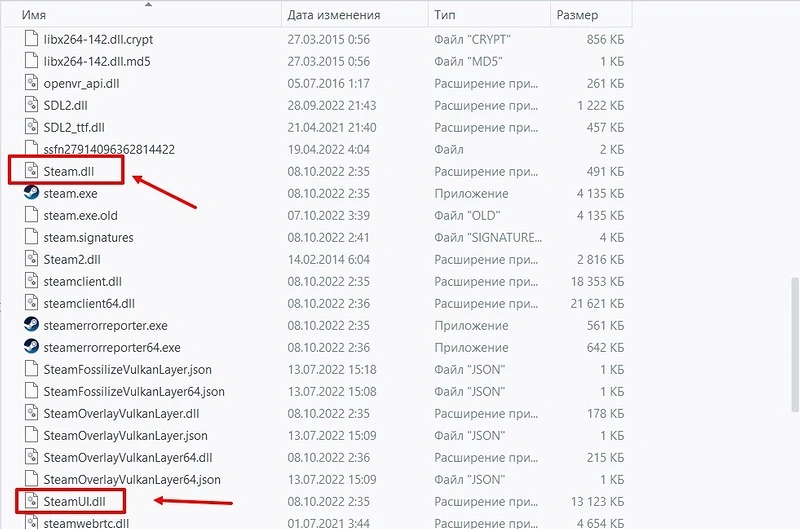This screenshot has width=800, height=529.
Task: Click the steam.exe.old file icon
Action: [31, 215]
